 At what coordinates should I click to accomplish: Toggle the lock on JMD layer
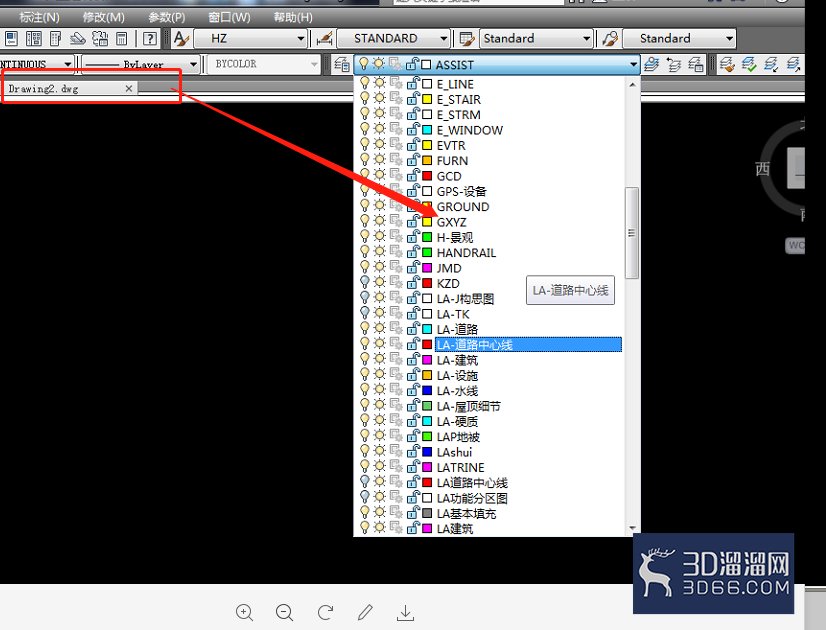(413, 267)
